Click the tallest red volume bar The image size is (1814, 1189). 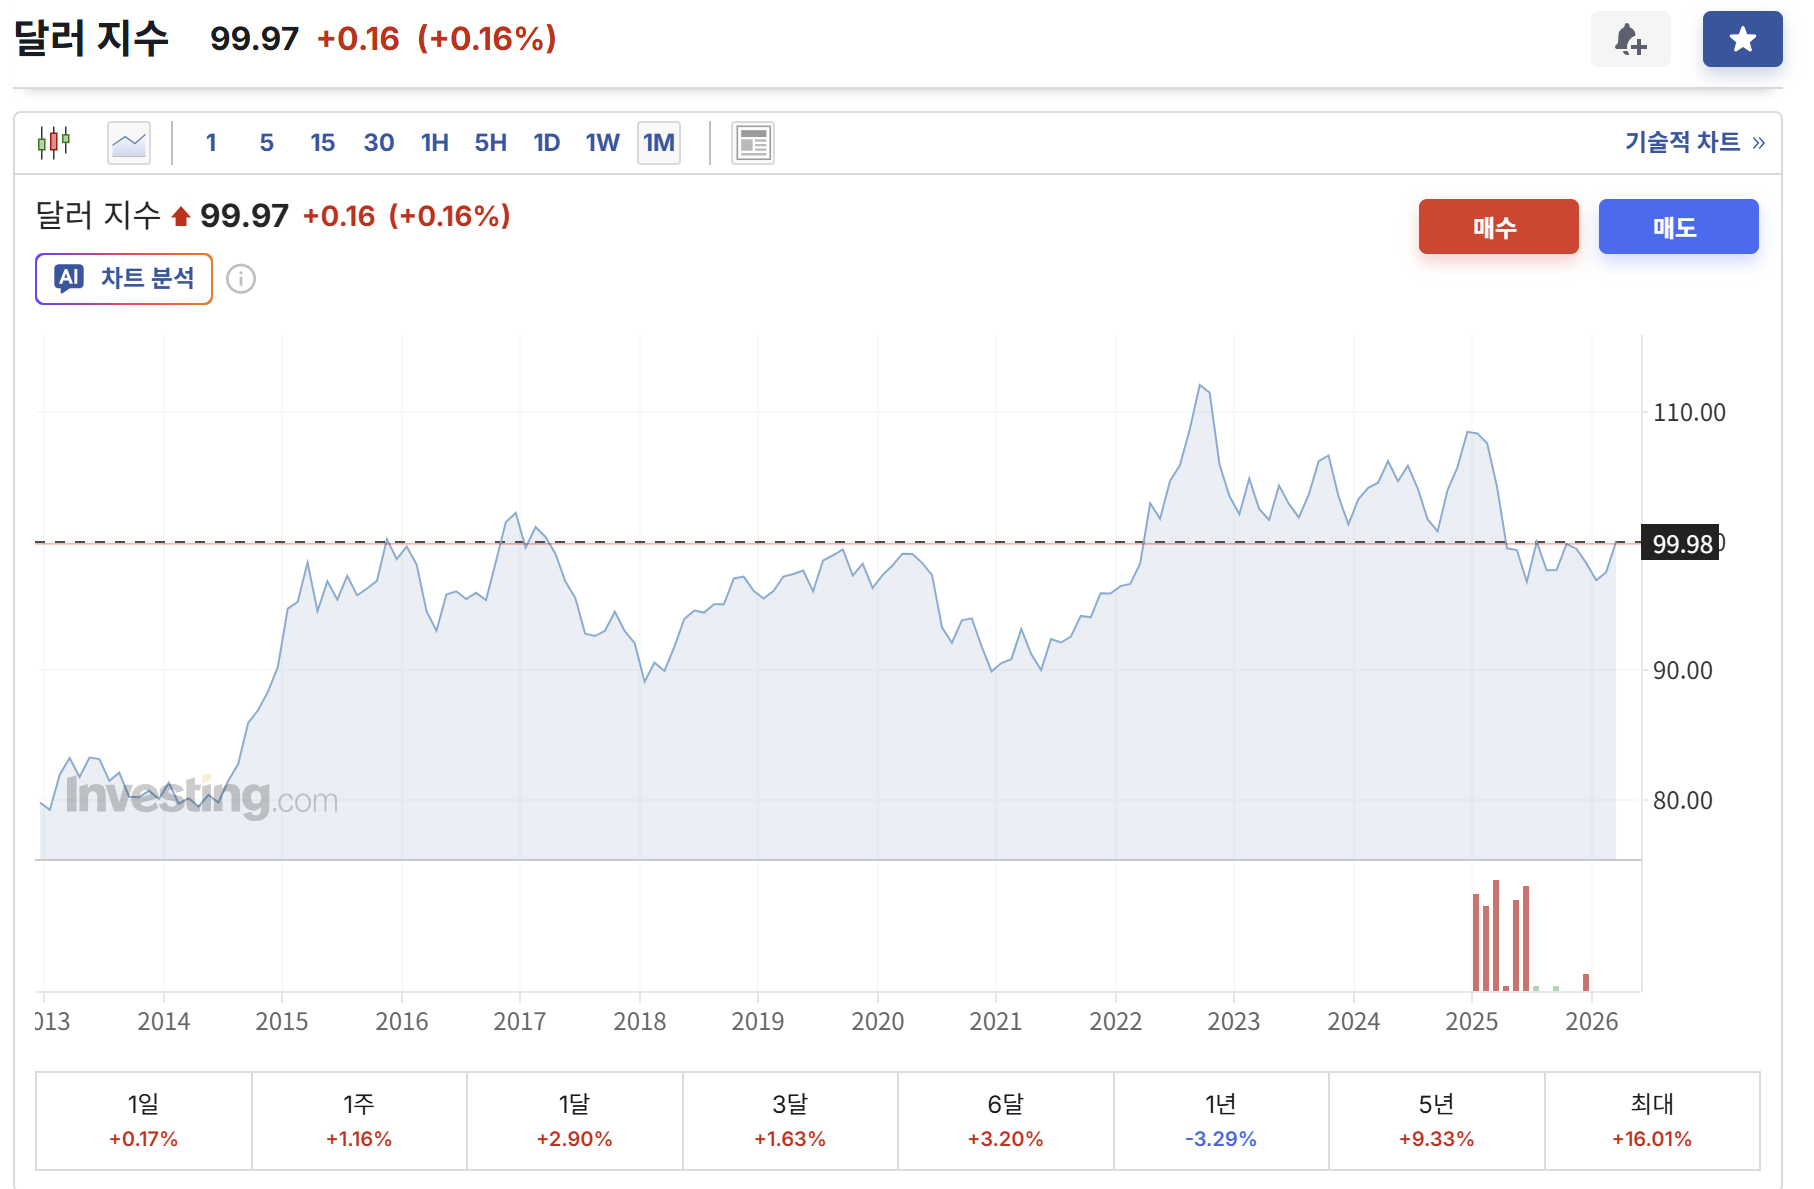tap(1496, 935)
